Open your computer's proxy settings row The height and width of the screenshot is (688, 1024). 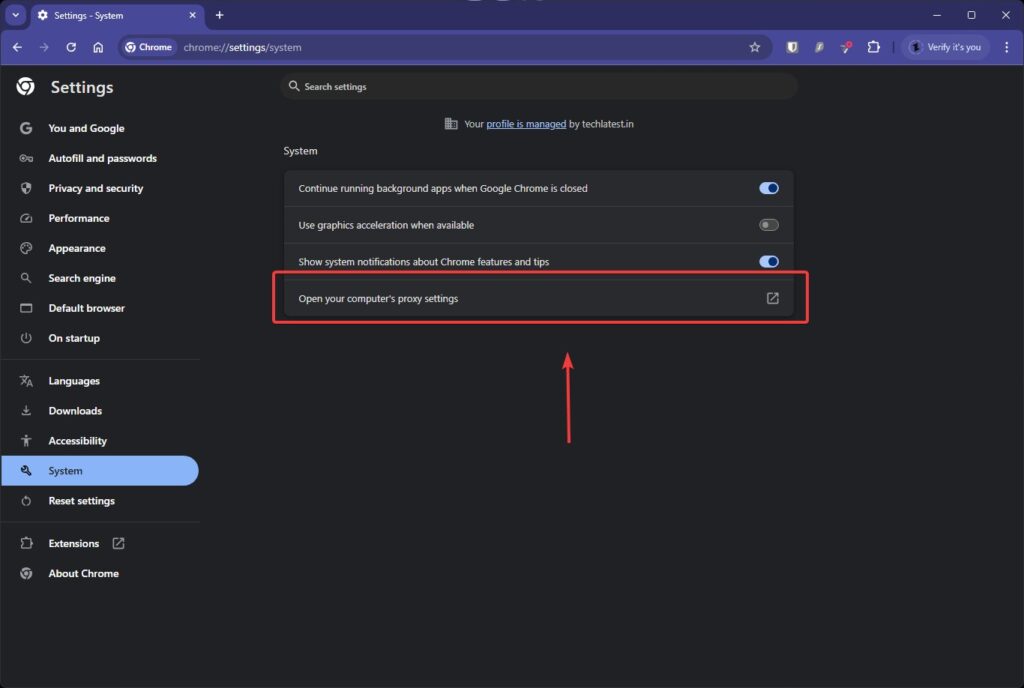click(x=539, y=298)
